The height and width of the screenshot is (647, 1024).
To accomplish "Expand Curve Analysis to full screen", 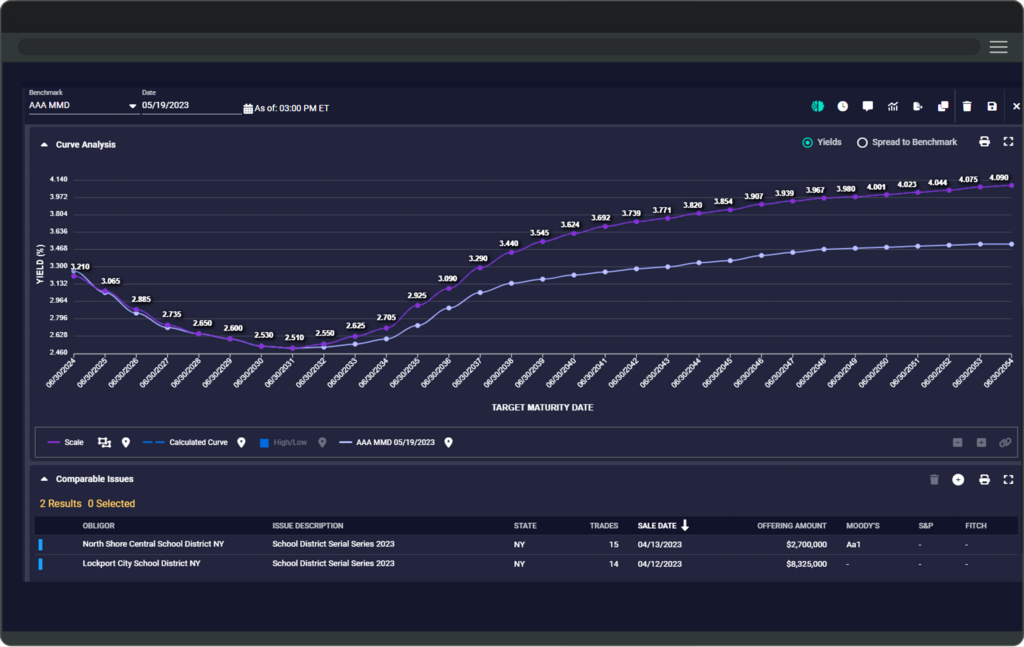I will (1009, 142).
